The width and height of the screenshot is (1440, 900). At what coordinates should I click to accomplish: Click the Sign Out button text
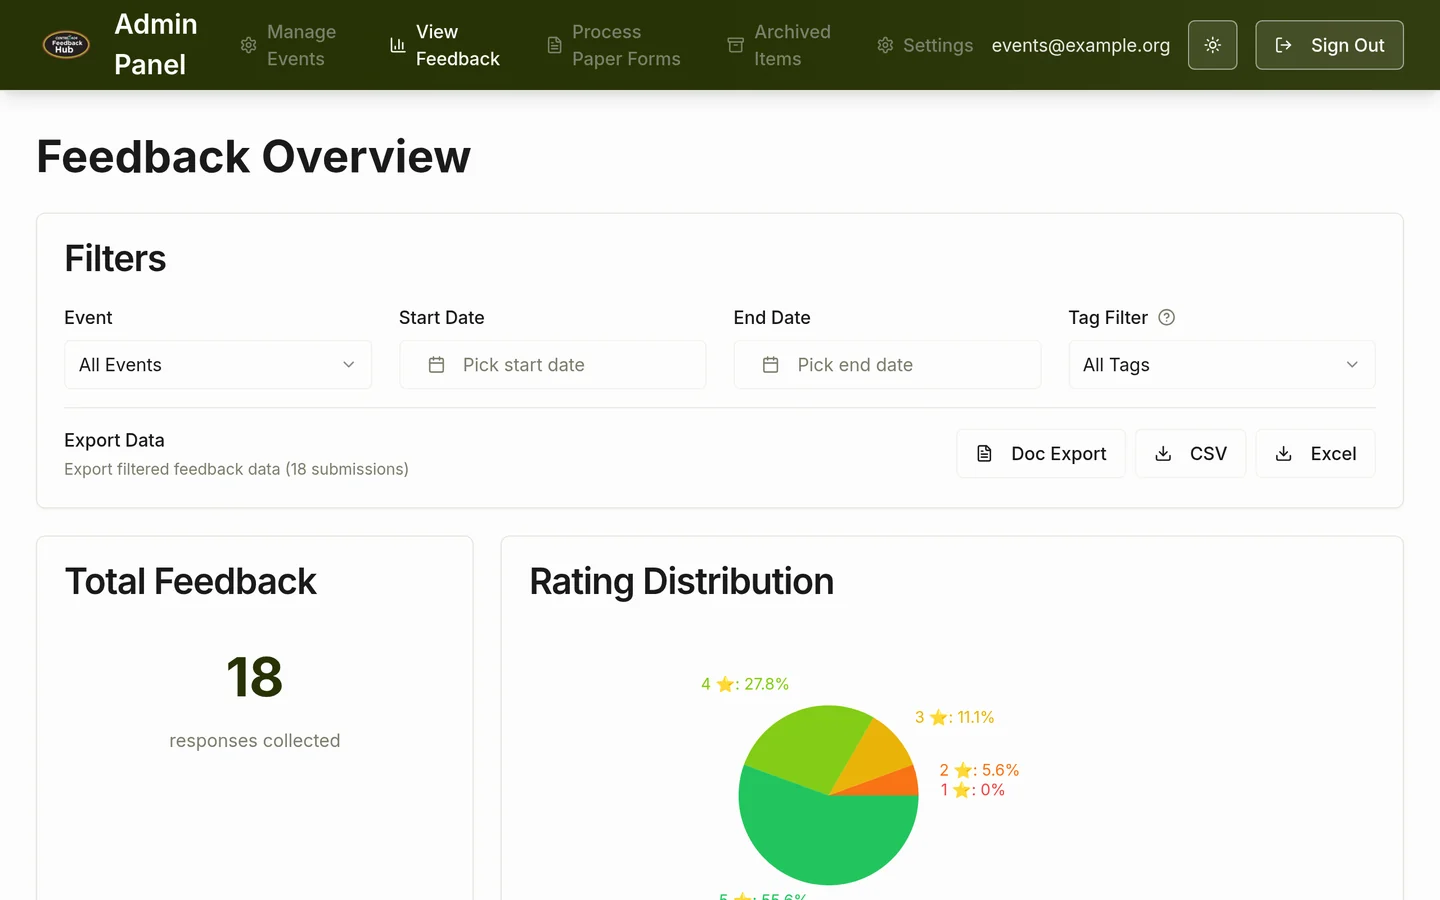coord(1347,45)
